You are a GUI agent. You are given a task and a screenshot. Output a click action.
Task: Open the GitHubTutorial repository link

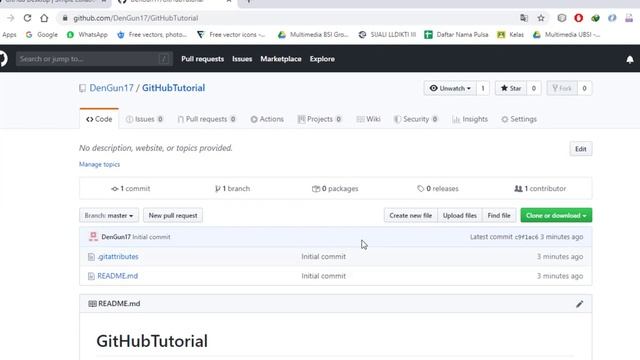click(173, 88)
